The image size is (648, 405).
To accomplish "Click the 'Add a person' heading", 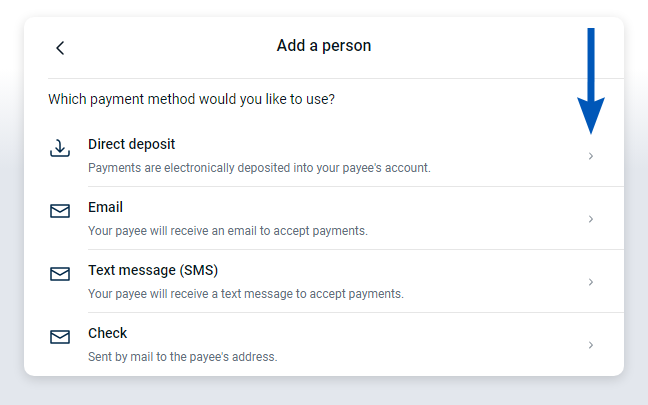I will coord(324,45).
